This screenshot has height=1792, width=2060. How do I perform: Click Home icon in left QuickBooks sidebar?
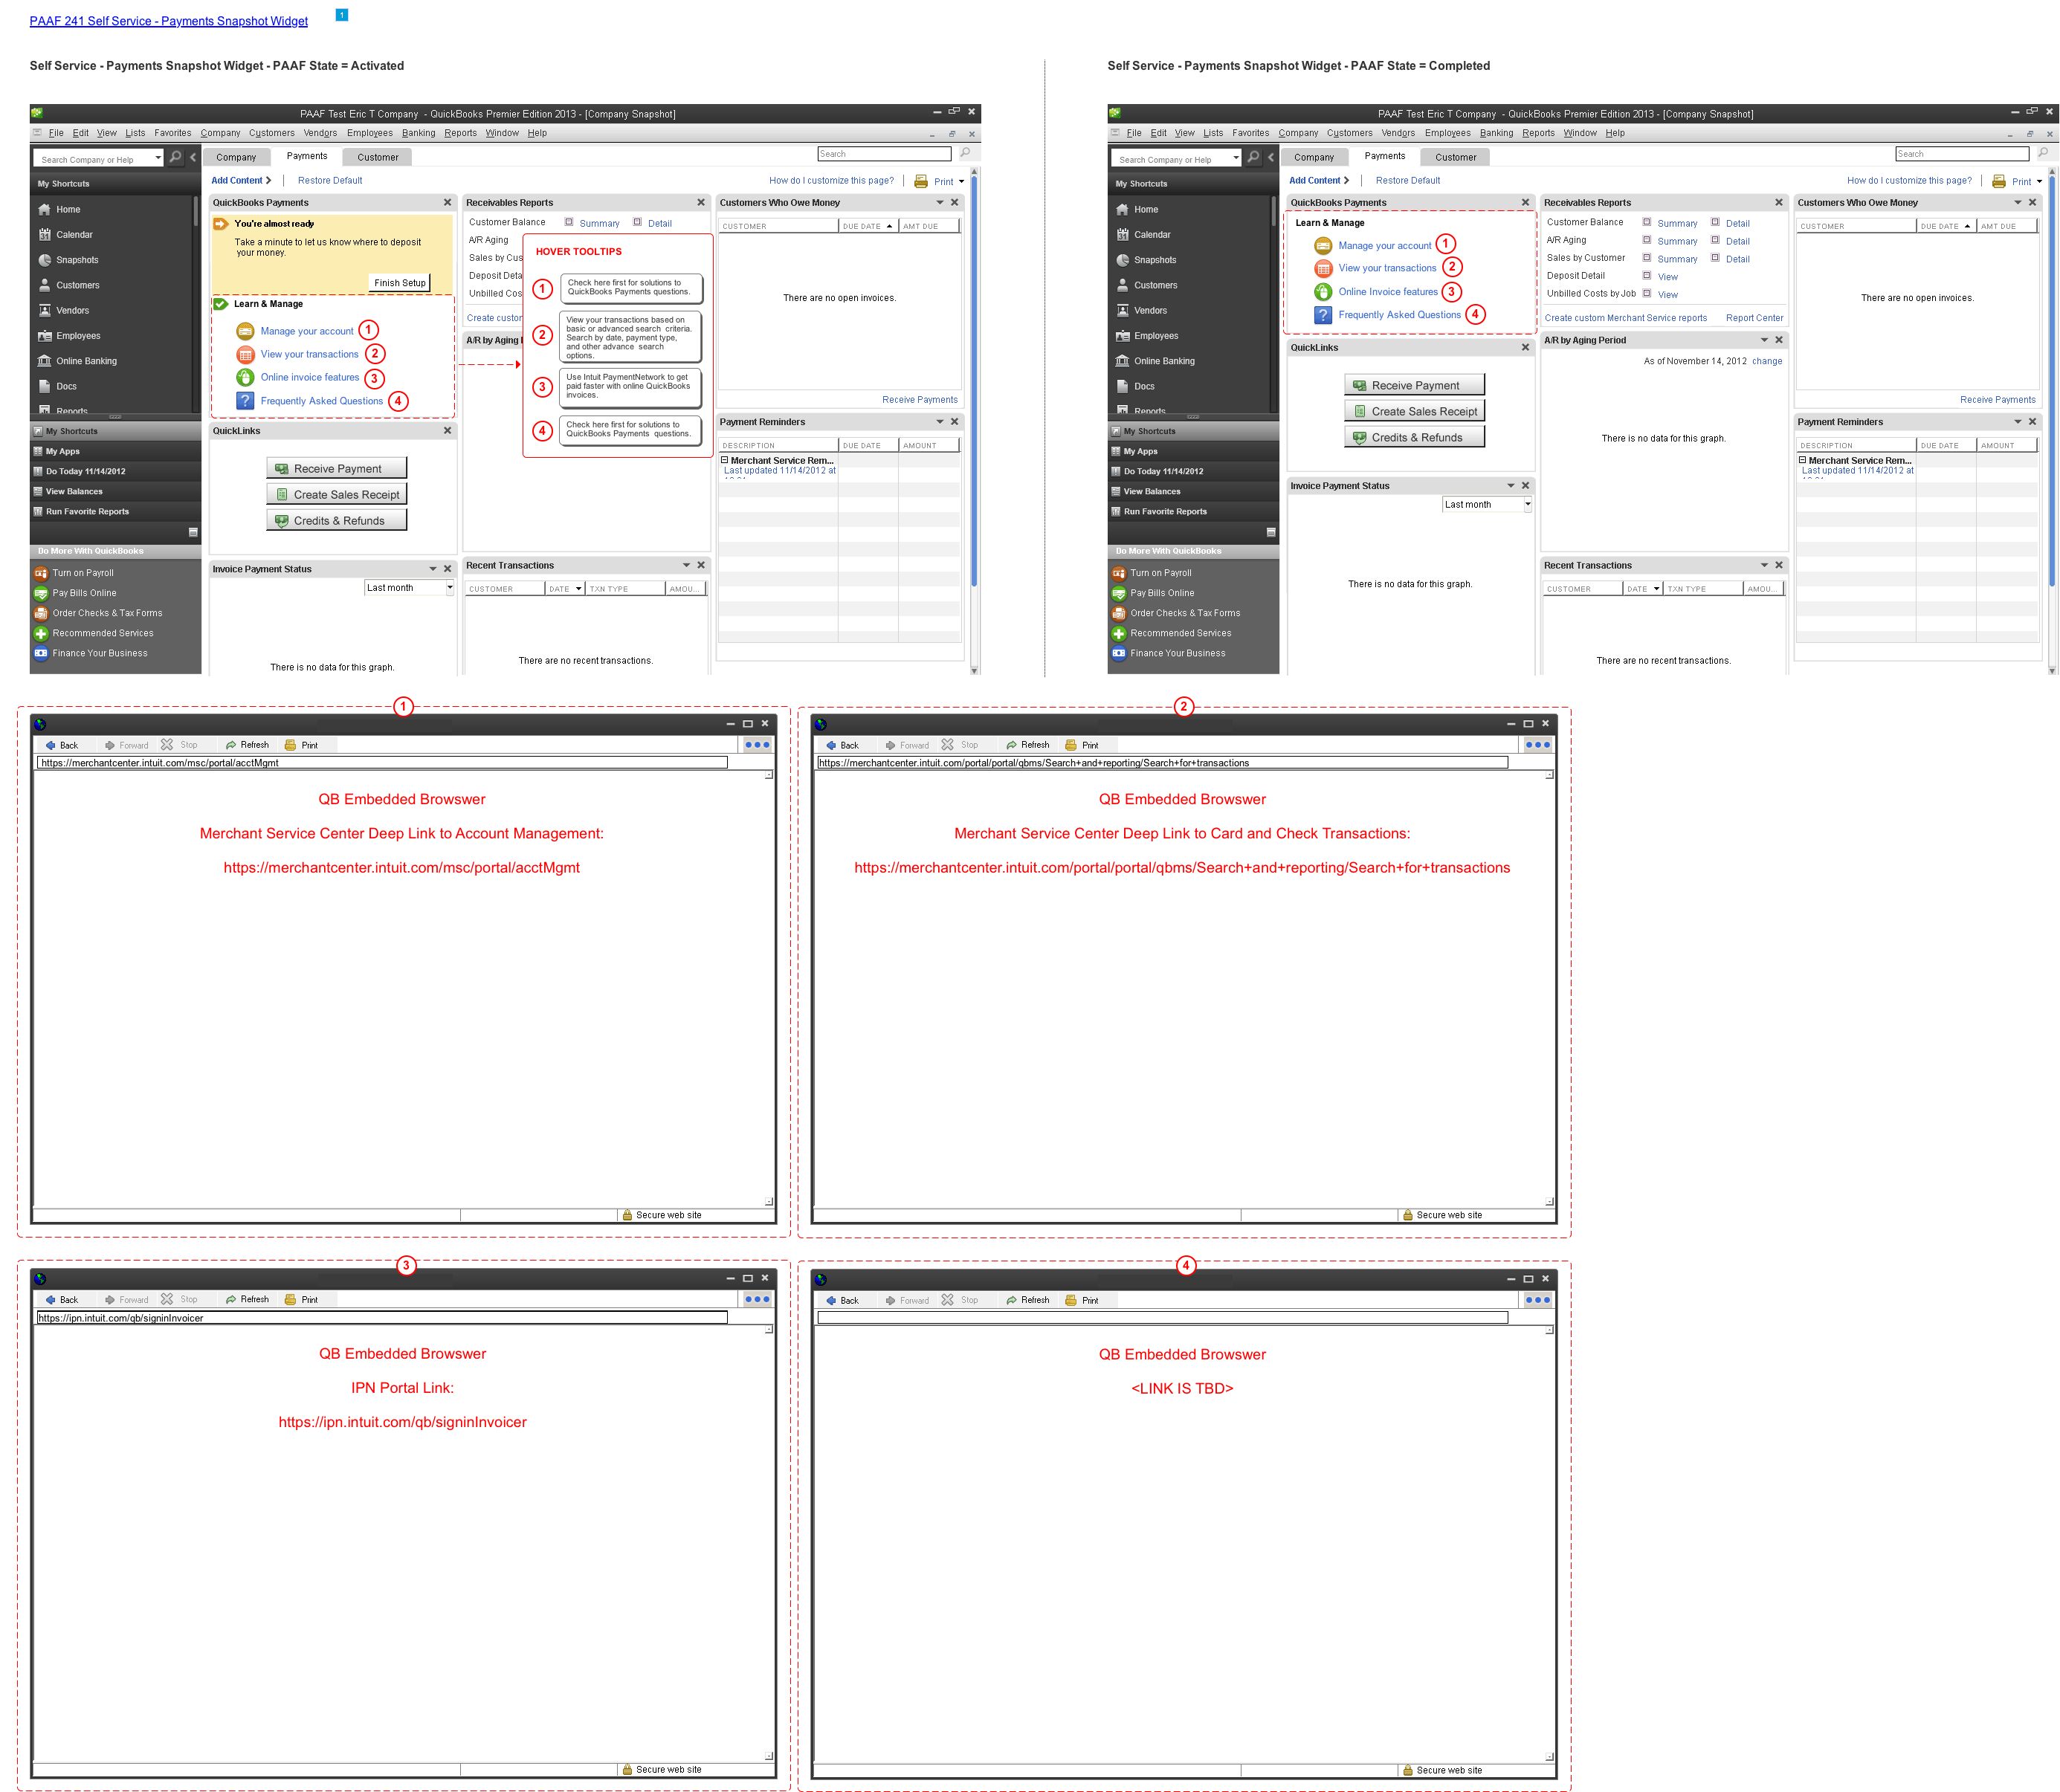tap(44, 210)
